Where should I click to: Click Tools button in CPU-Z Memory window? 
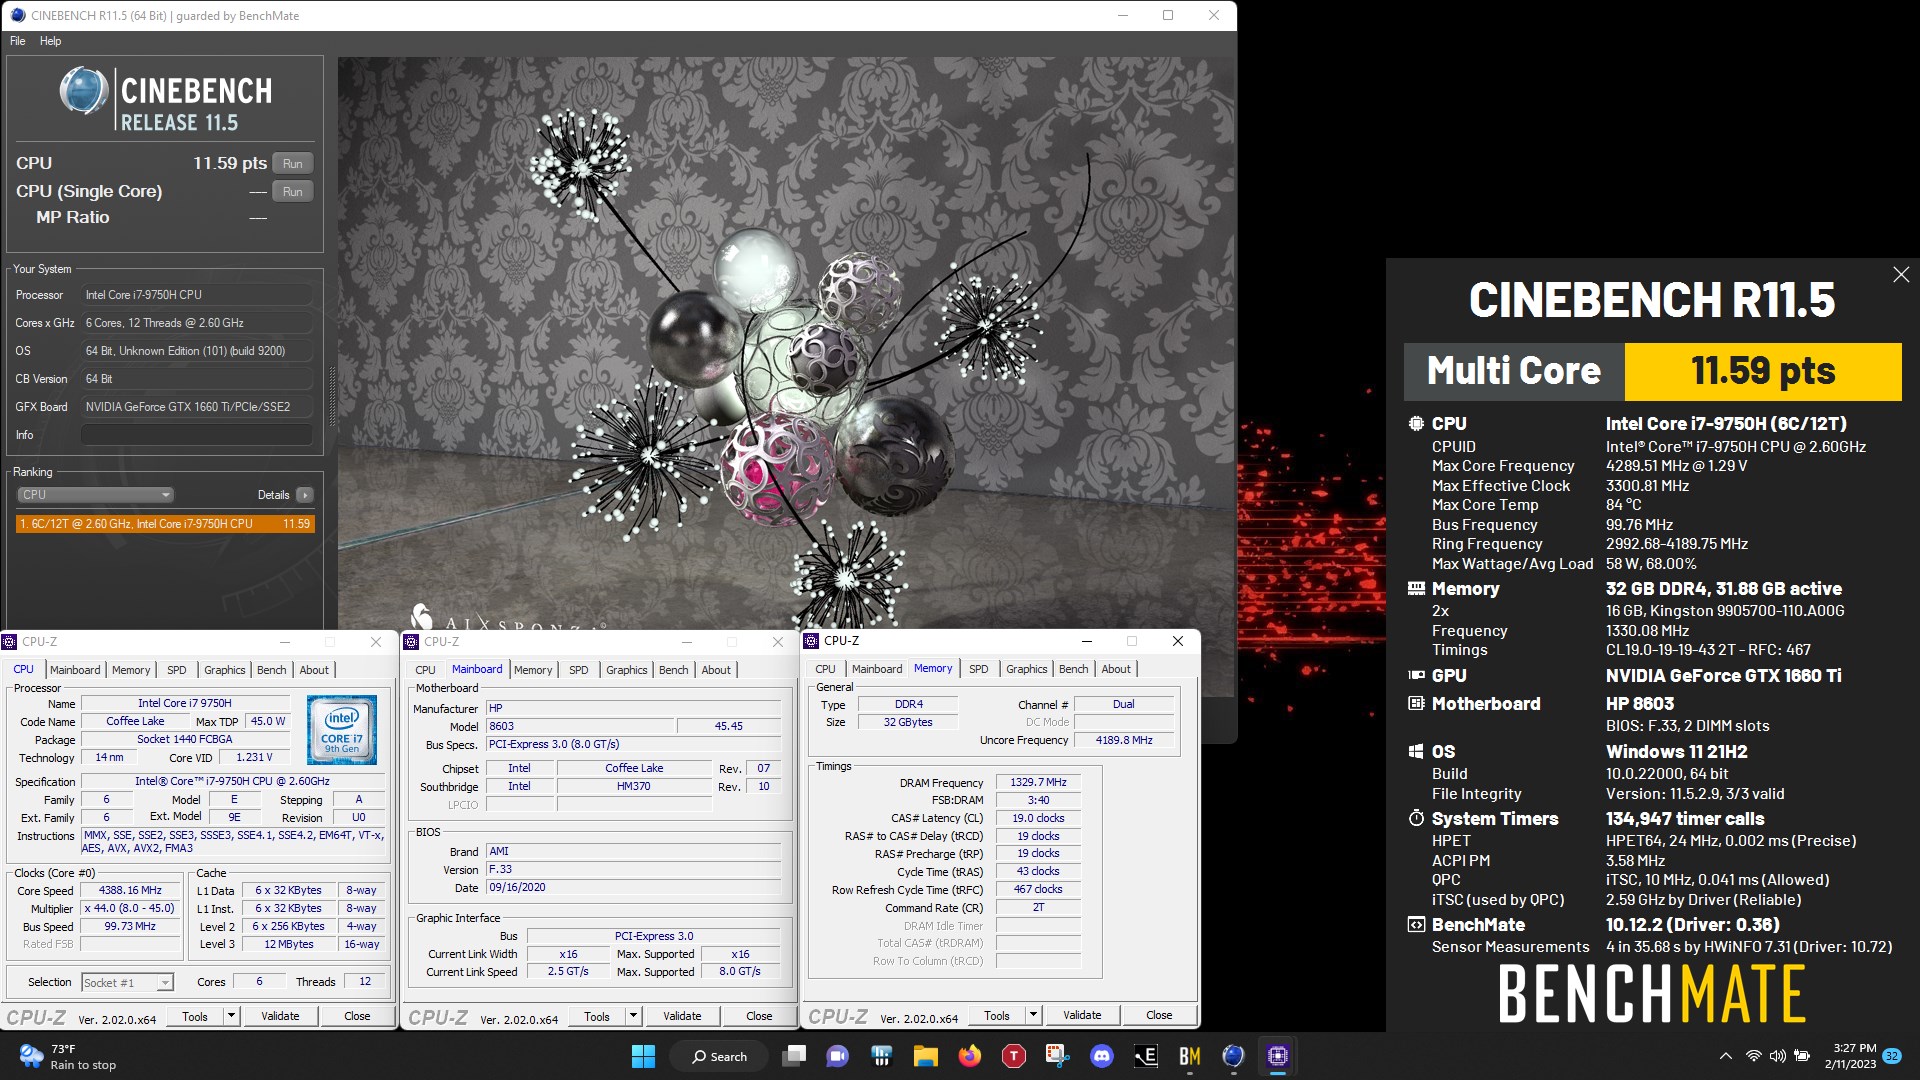tap(997, 1015)
